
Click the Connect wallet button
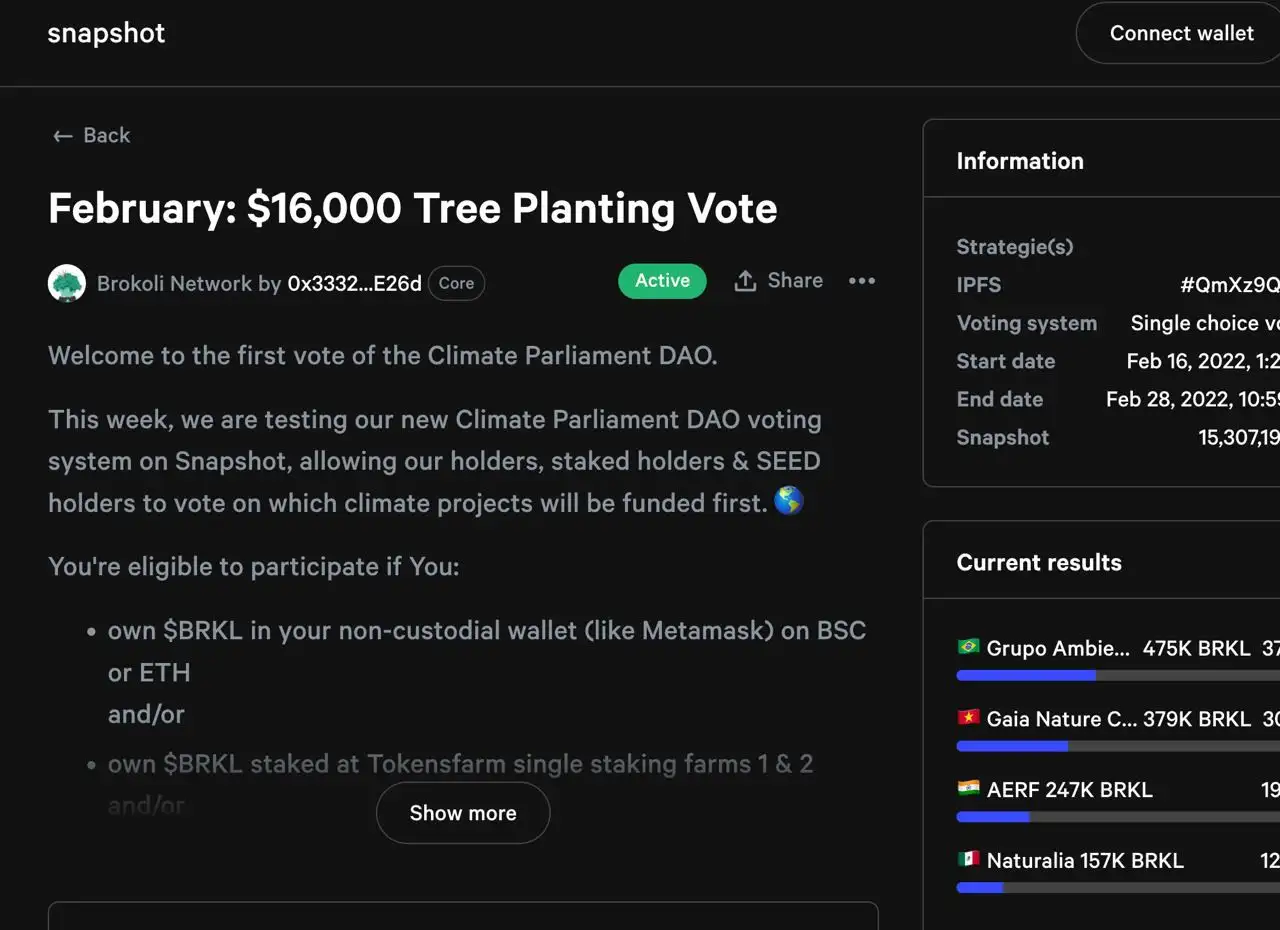1181,33
